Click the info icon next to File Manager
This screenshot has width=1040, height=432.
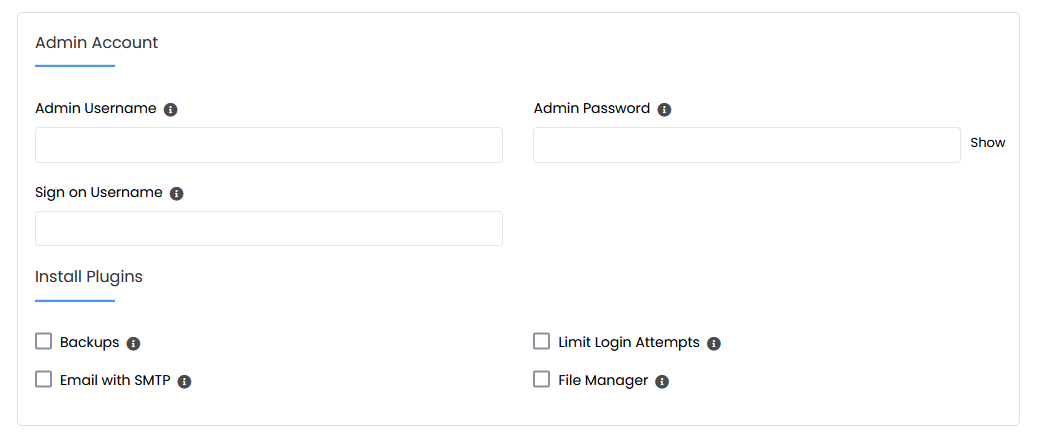coord(662,381)
